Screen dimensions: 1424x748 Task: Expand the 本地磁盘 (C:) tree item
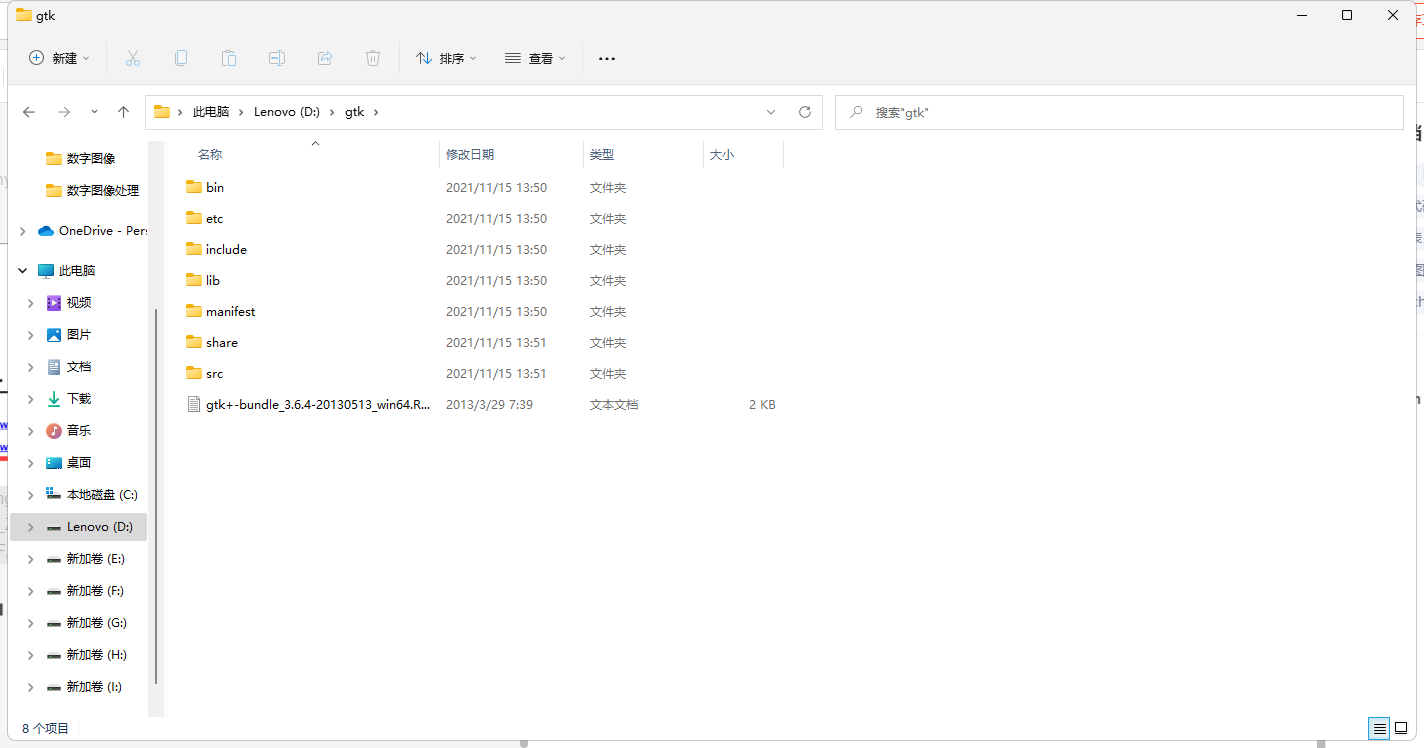pos(30,494)
